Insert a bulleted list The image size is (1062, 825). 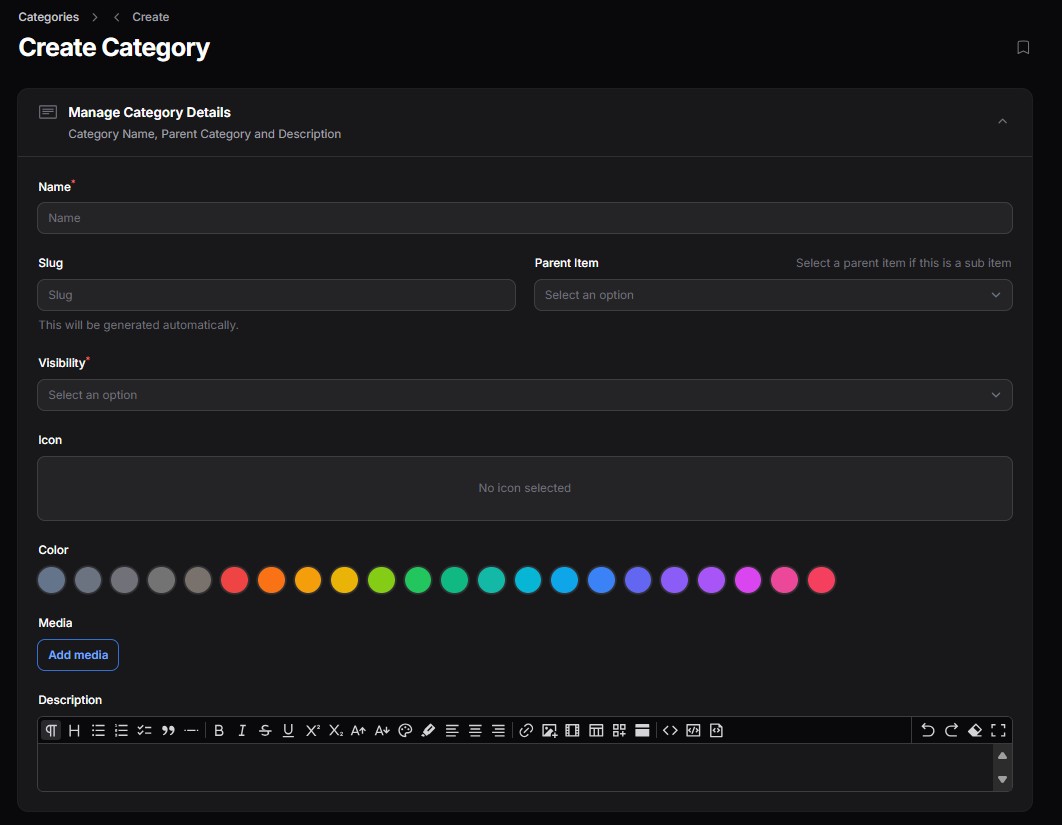98,730
